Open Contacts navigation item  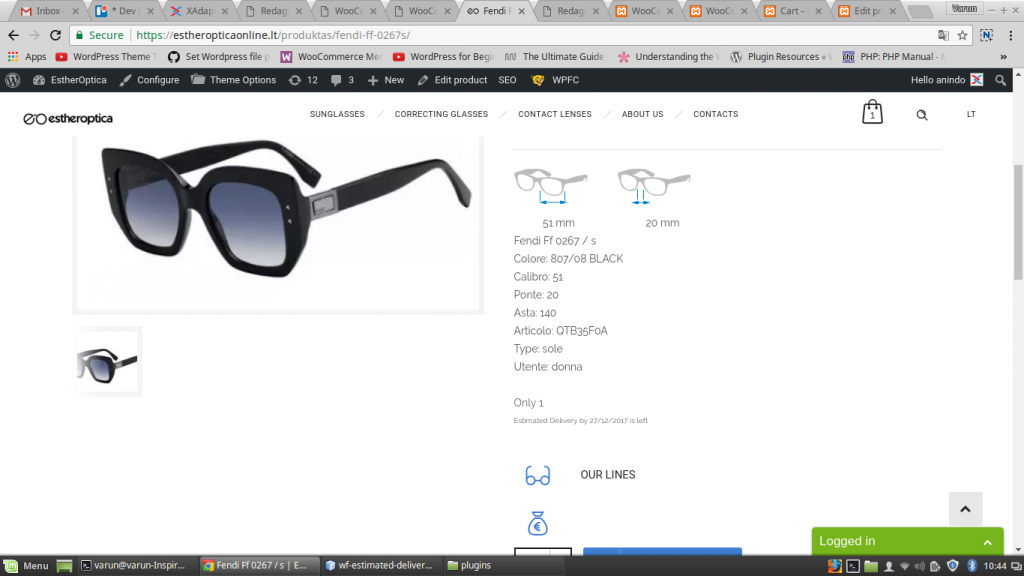pyautogui.click(x=715, y=114)
